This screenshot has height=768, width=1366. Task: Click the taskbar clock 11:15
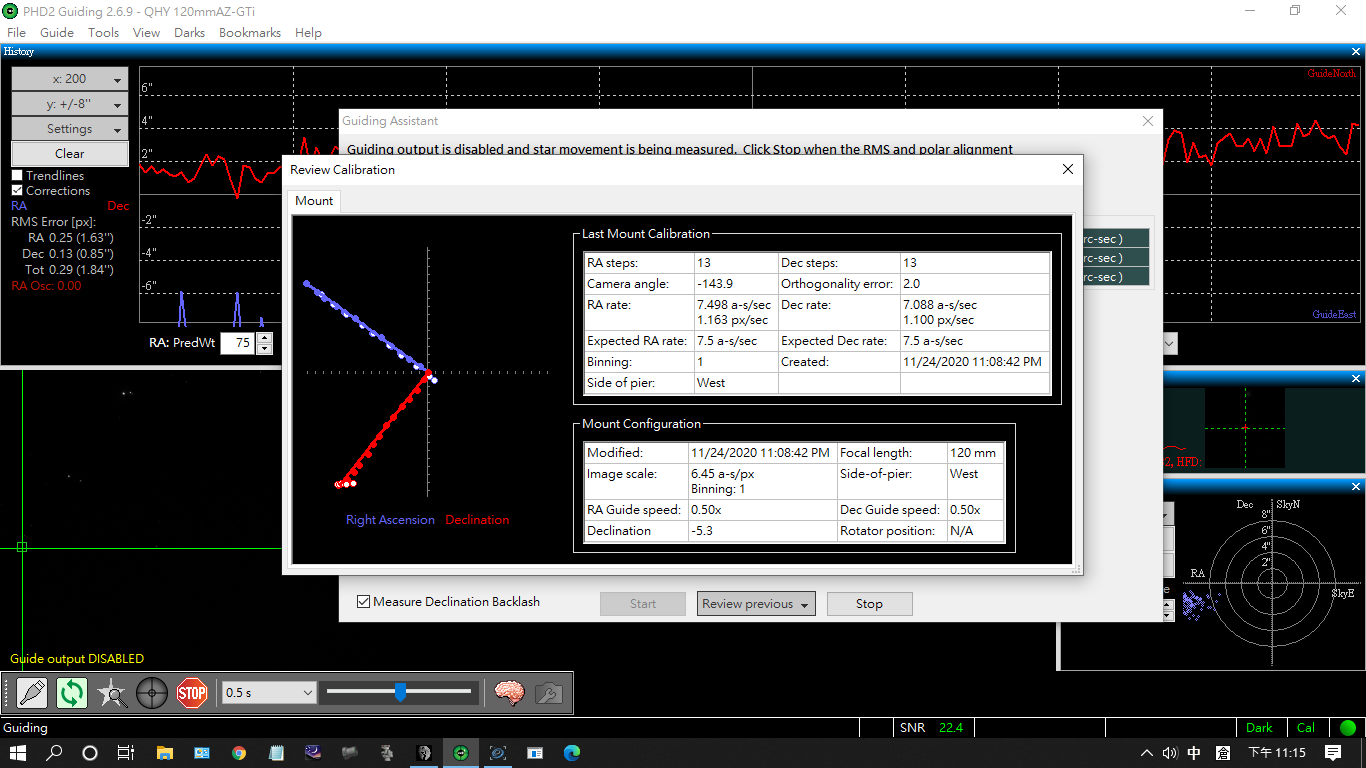[1277, 753]
